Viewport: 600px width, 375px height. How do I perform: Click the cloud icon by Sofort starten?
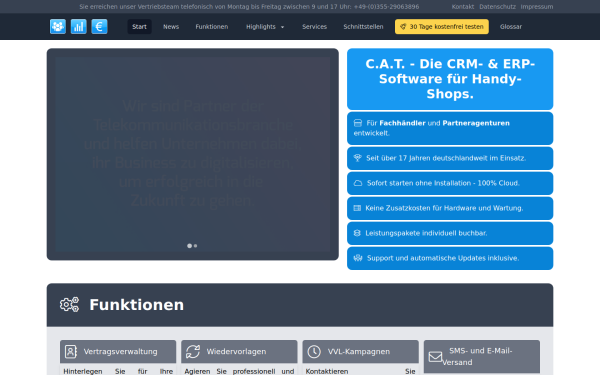point(358,183)
